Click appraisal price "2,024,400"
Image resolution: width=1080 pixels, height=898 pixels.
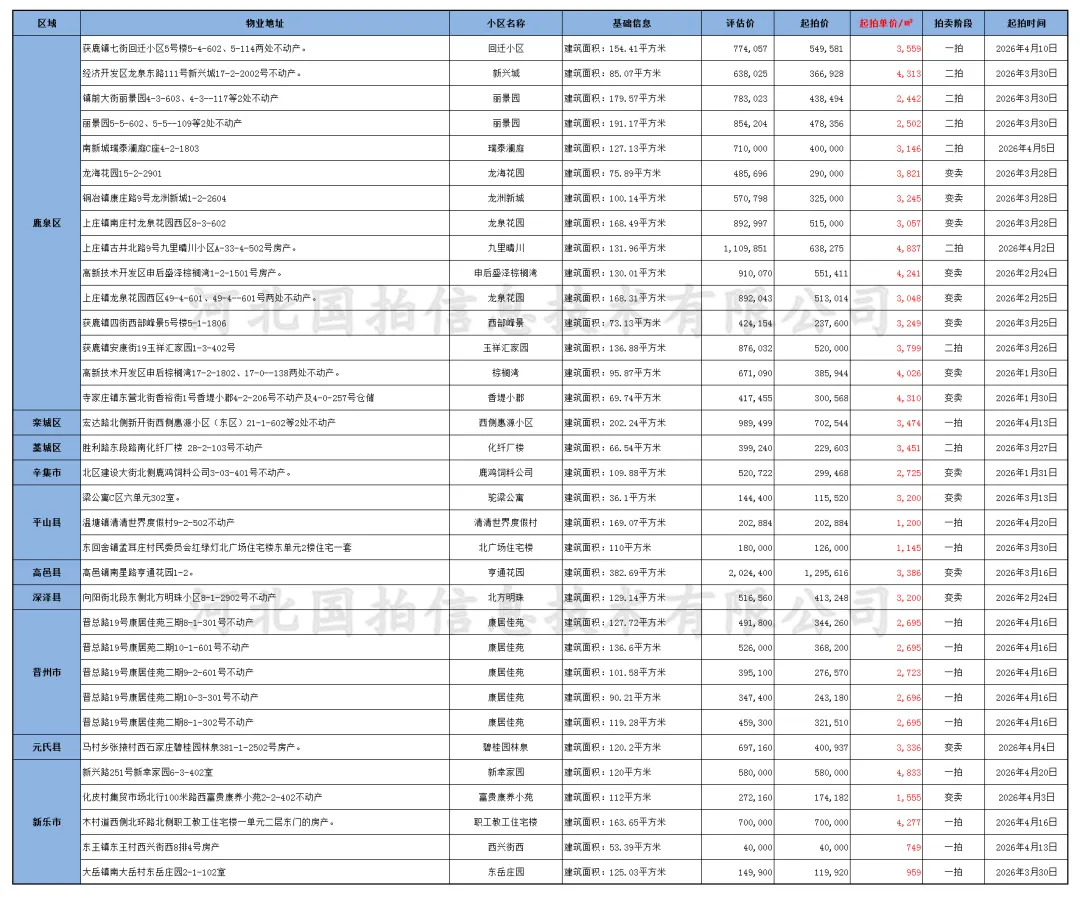coord(751,572)
